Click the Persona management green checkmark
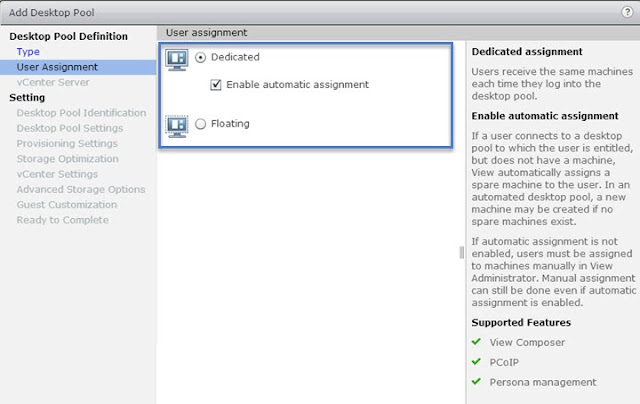This screenshot has width=640, height=404. 477,382
